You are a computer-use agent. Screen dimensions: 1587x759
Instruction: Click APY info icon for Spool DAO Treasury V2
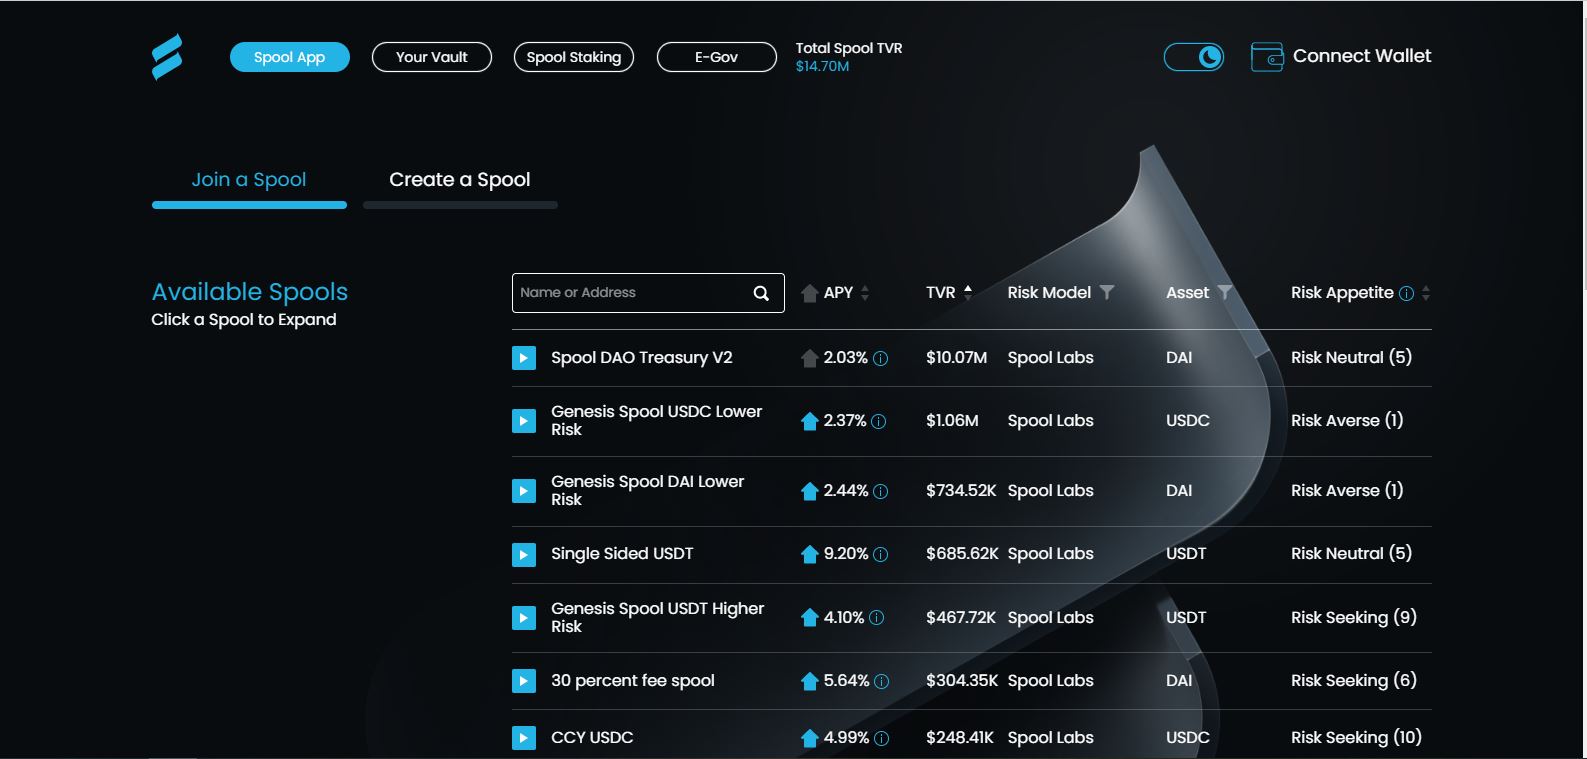pyautogui.click(x=881, y=358)
